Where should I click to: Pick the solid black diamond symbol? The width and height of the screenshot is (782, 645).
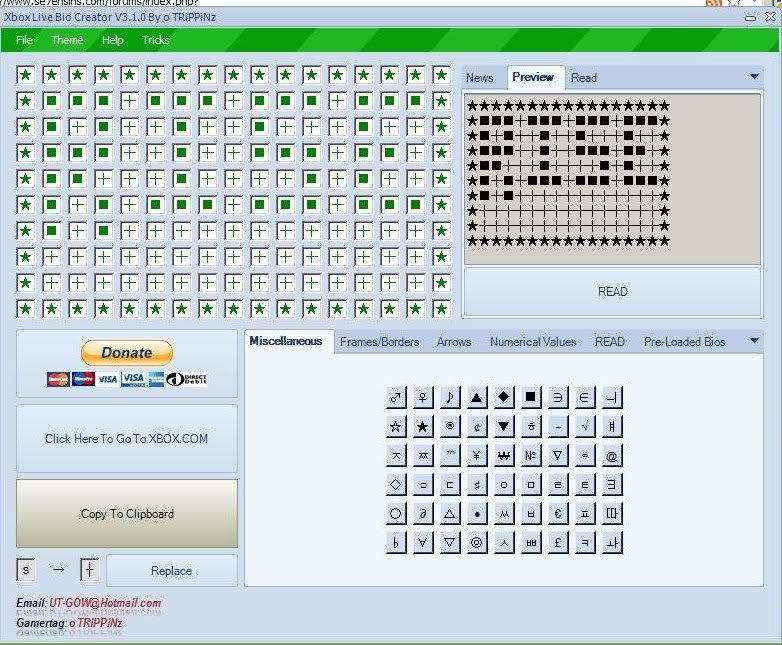[x=504, y=398]
